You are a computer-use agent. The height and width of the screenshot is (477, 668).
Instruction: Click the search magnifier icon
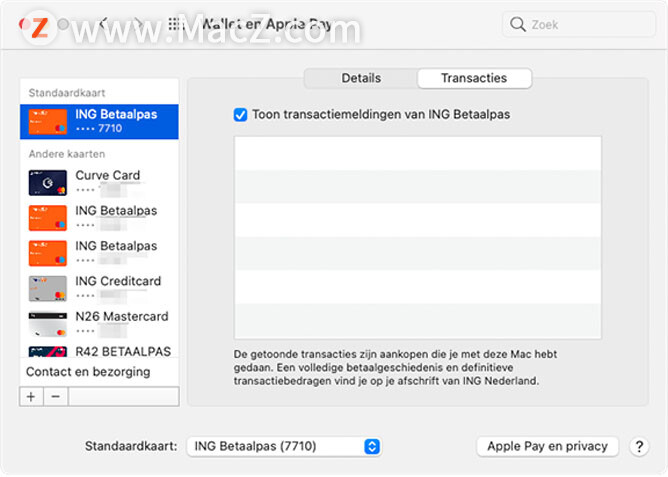(x=518, y=24)
